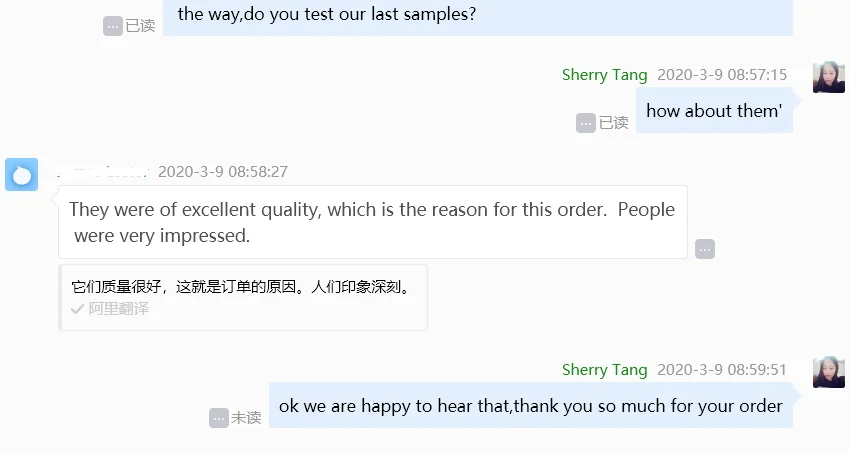849x453 pixels.
Task: Click the Sherry Tang name above the last message
Action: click(x=604, y=370)
